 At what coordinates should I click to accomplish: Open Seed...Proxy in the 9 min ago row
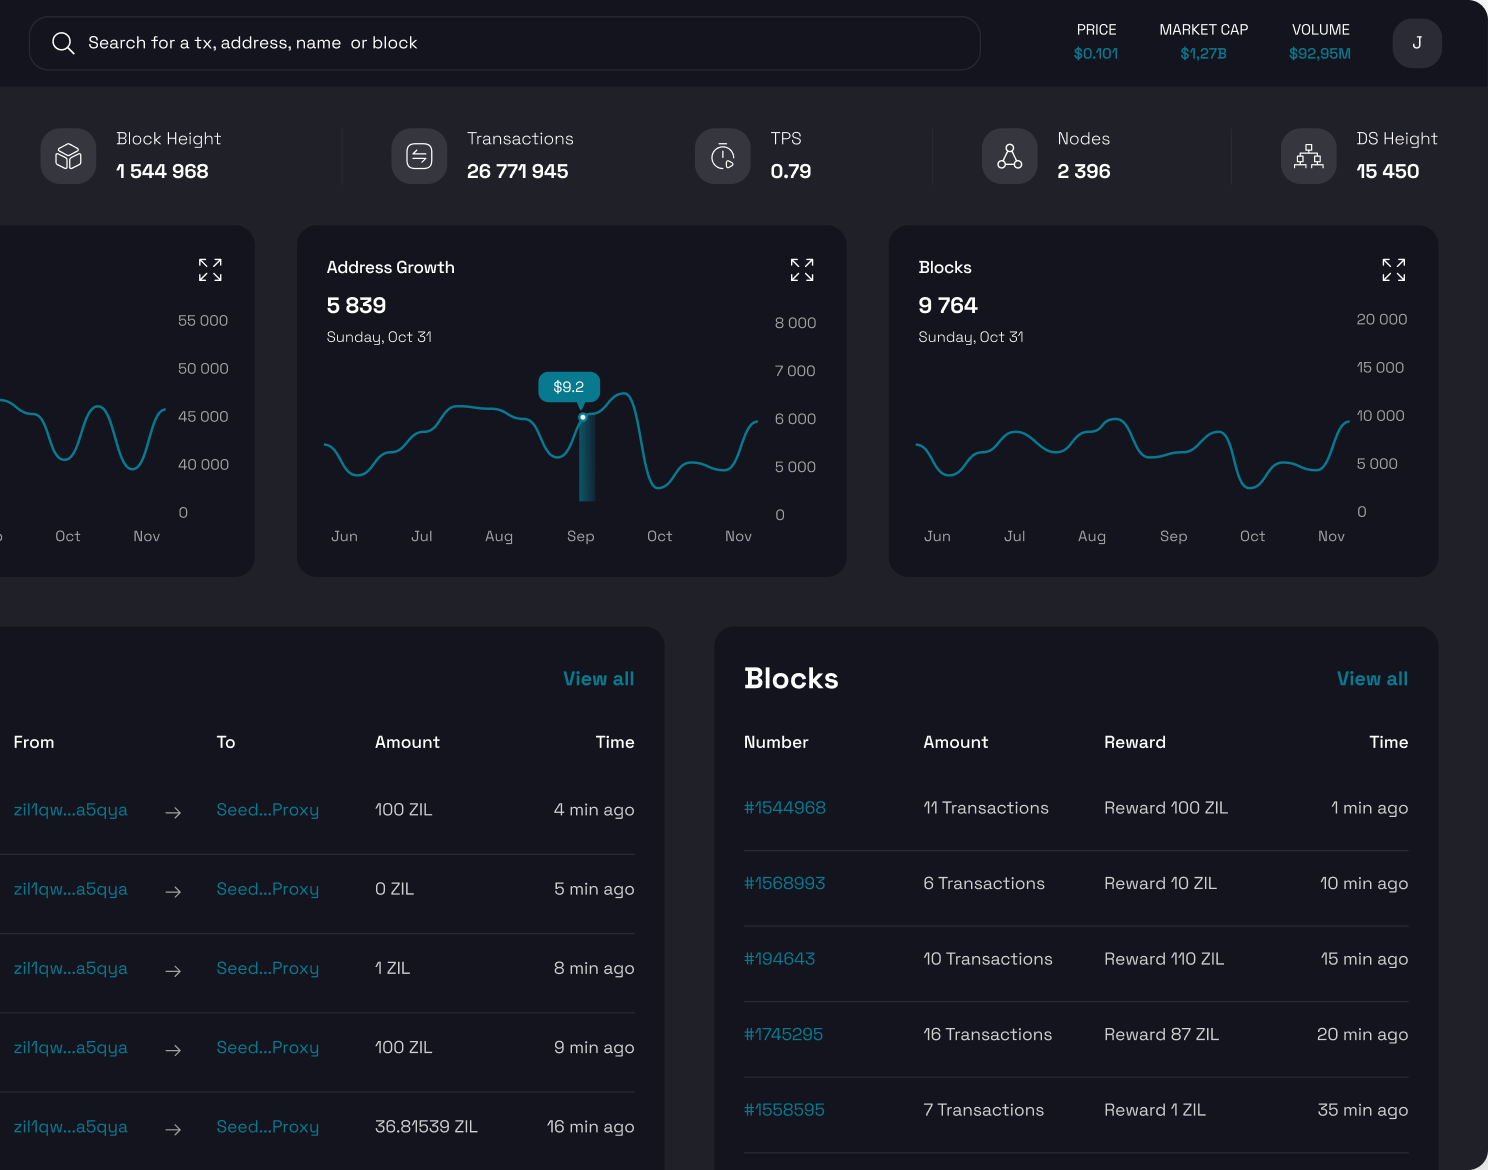(x=268, y=1048)
